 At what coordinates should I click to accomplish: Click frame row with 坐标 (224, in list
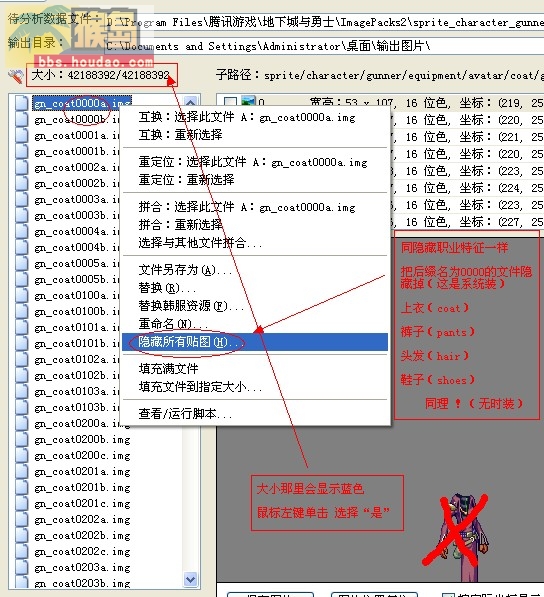point(467,188)
